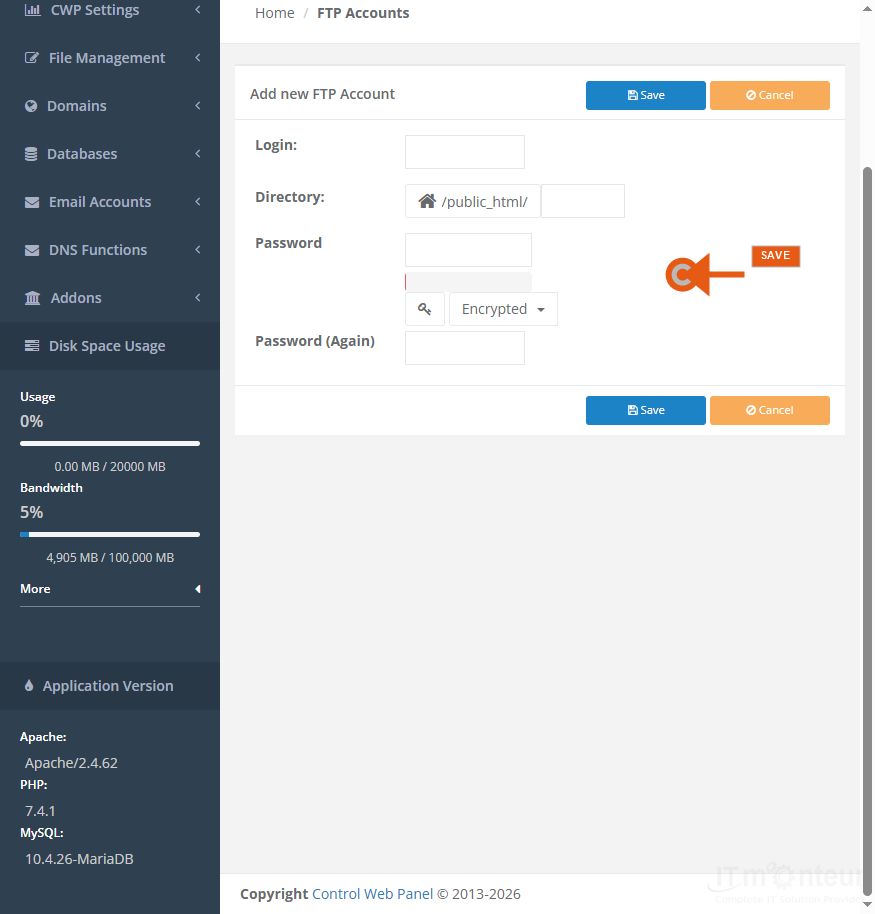
Task: Click the Application Version droplet icon
Action: tap(29, 686)
